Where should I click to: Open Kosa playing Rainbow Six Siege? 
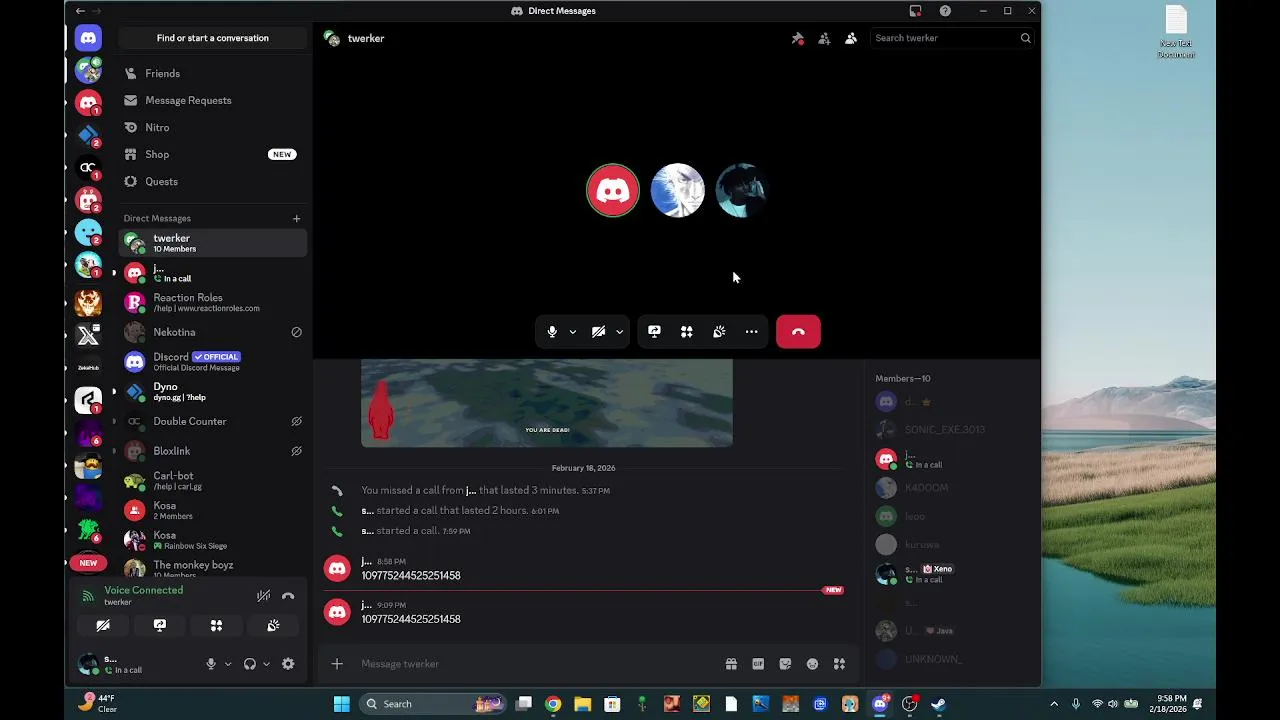(x=212, y=540)
